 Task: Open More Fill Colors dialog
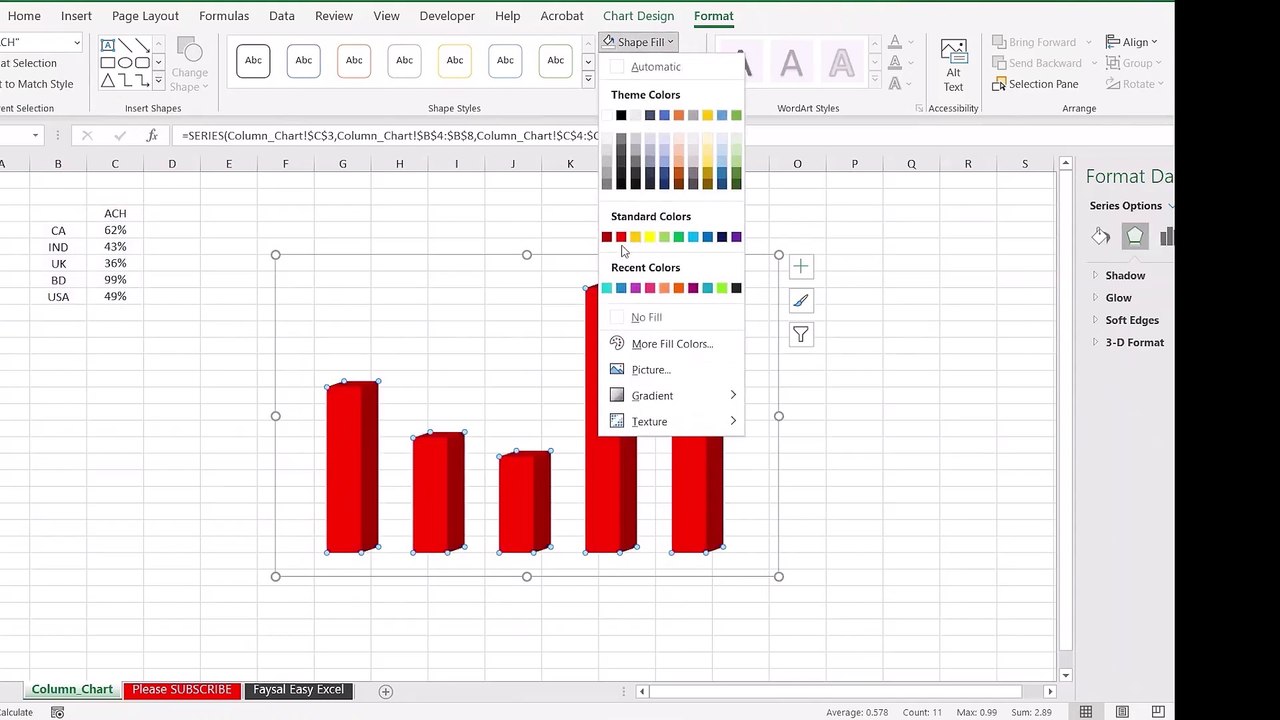[x=672, y=344]
